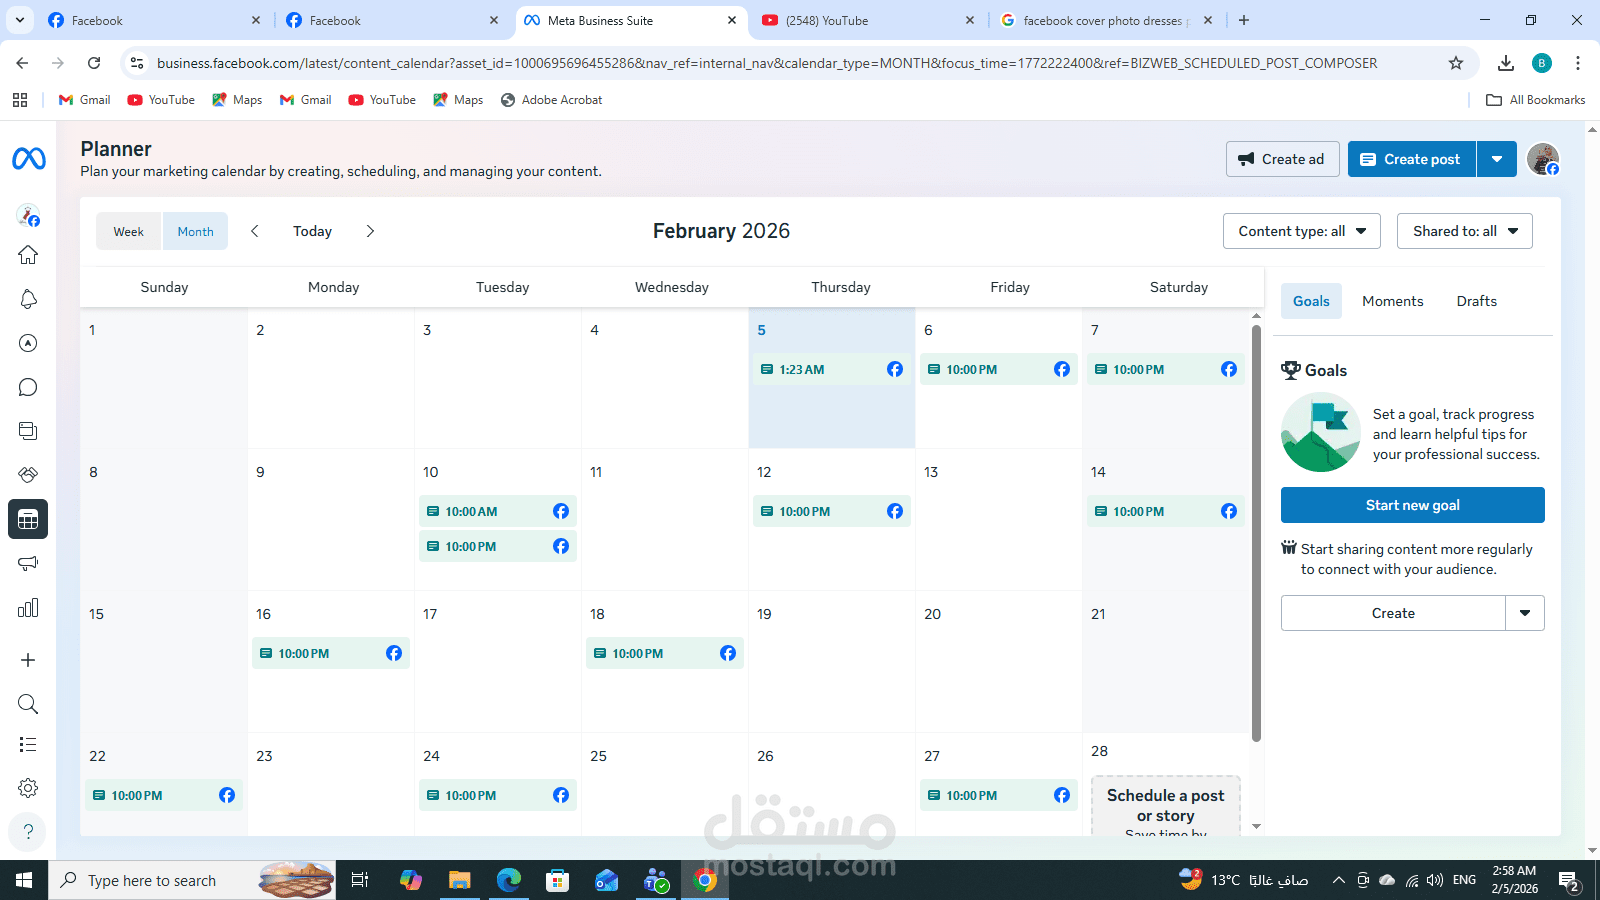Click the scheduled post at 1:23 AM on February 5

(831, 369)
